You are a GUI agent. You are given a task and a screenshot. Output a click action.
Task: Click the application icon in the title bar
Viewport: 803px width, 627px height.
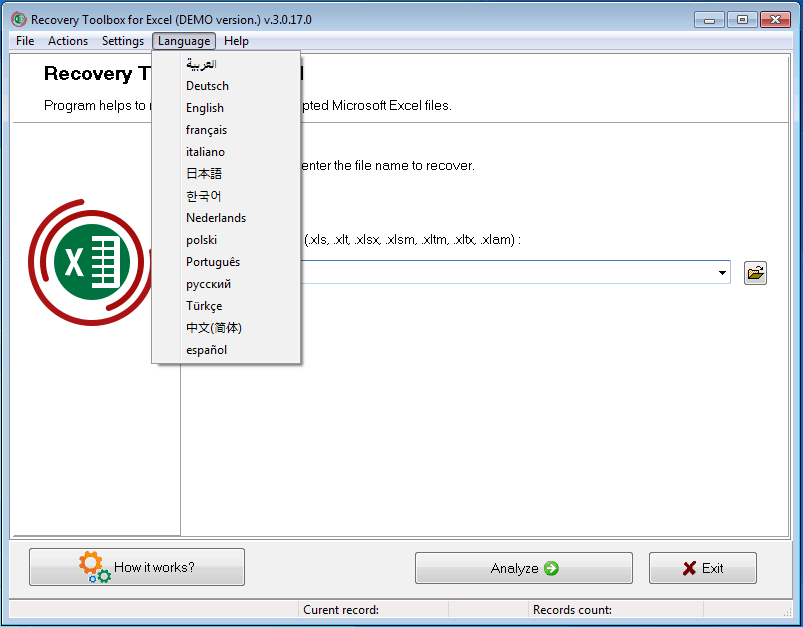click(x=18, y=18)
